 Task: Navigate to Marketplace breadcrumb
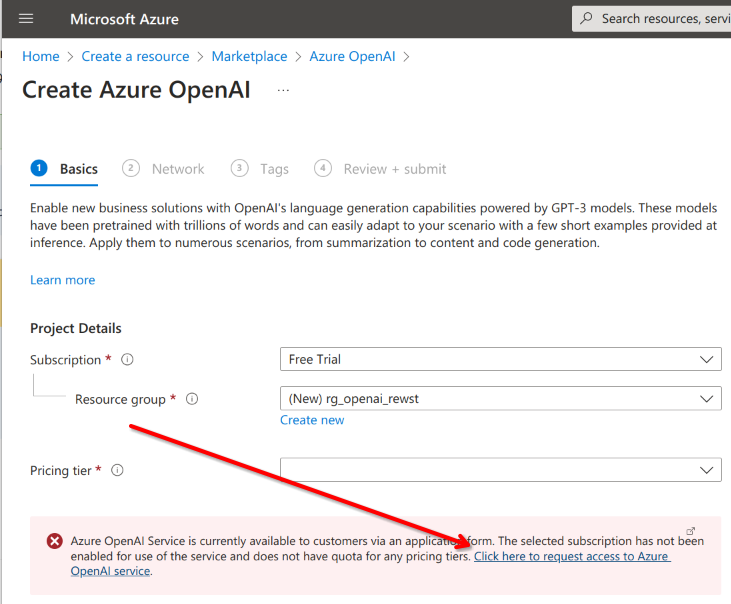click(249, 57)
